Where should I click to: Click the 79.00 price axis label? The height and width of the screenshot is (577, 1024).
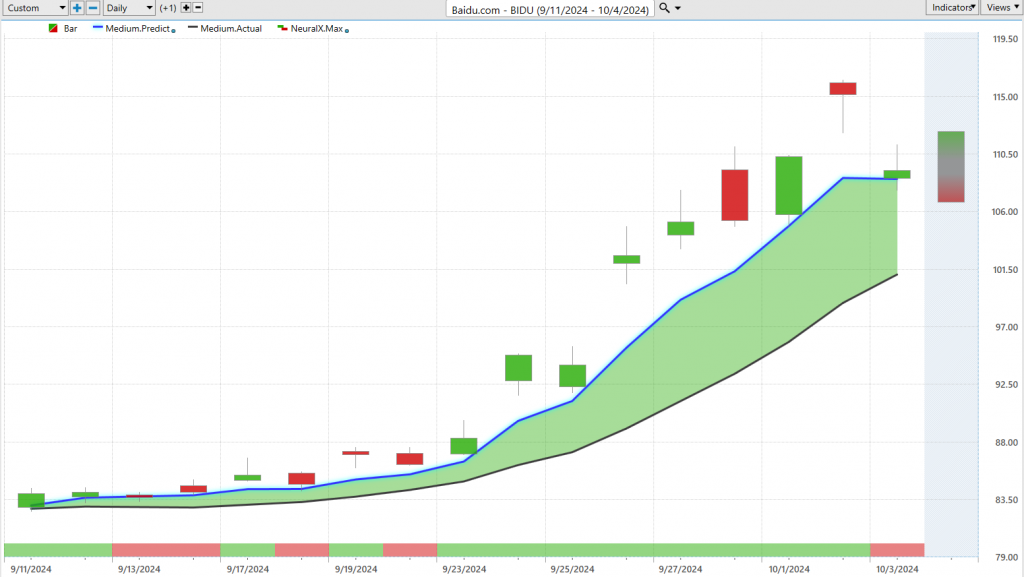[x=1007, y=557]
